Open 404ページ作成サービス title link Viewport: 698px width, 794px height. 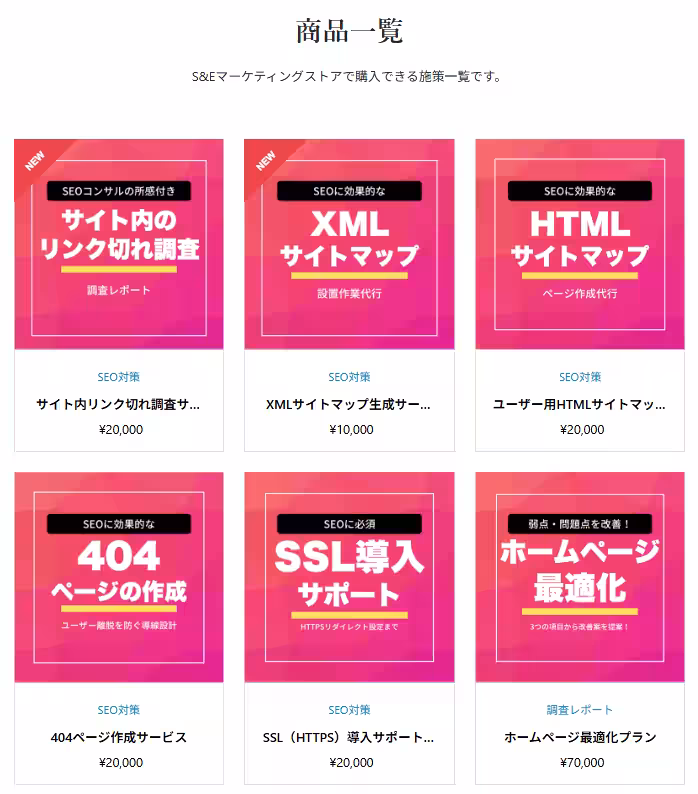click(119, 737)
